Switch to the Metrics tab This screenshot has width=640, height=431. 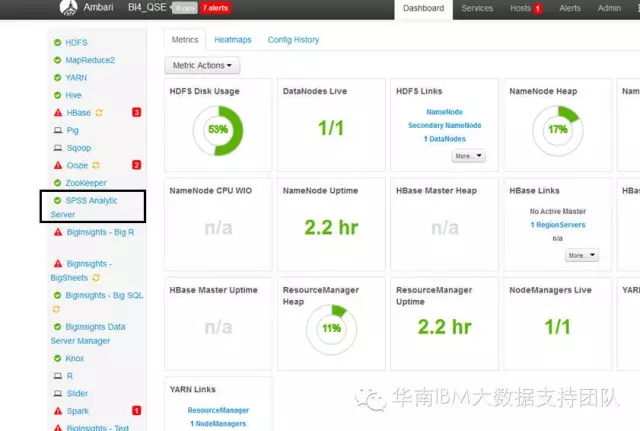click(x=185, y=40)
